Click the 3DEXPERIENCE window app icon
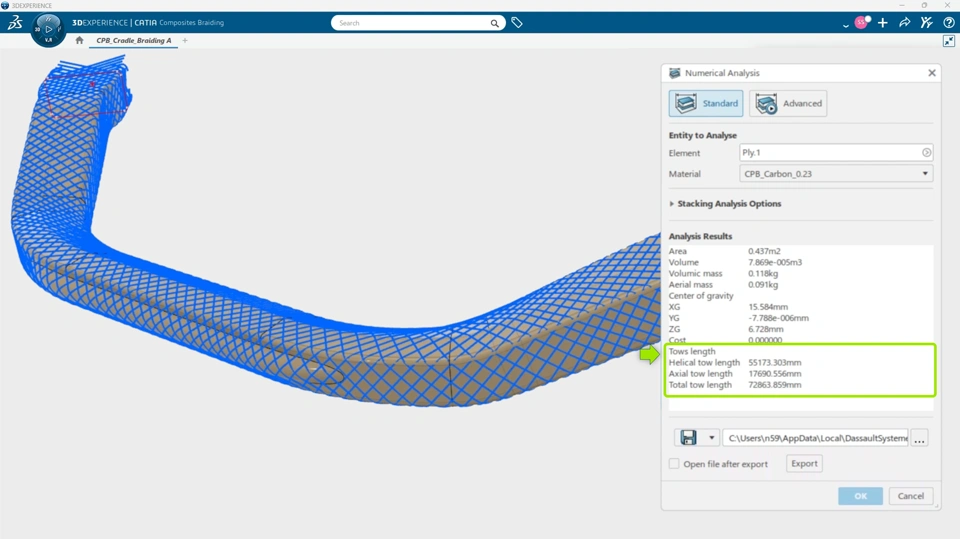 (x=5, y=5)
